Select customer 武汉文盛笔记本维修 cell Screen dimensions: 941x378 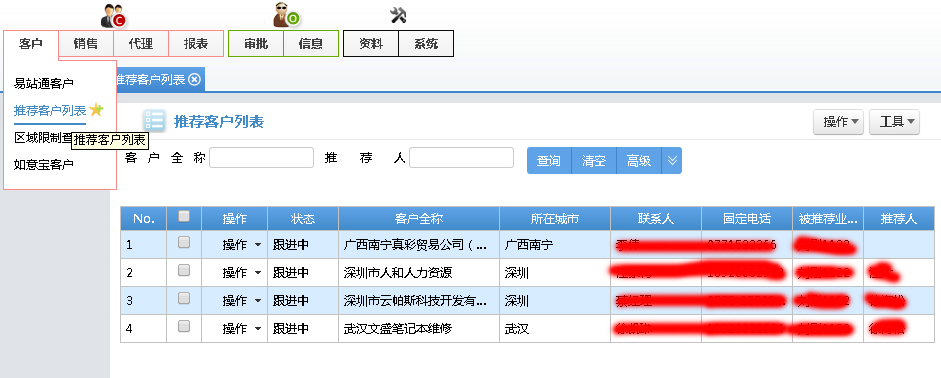419,329
